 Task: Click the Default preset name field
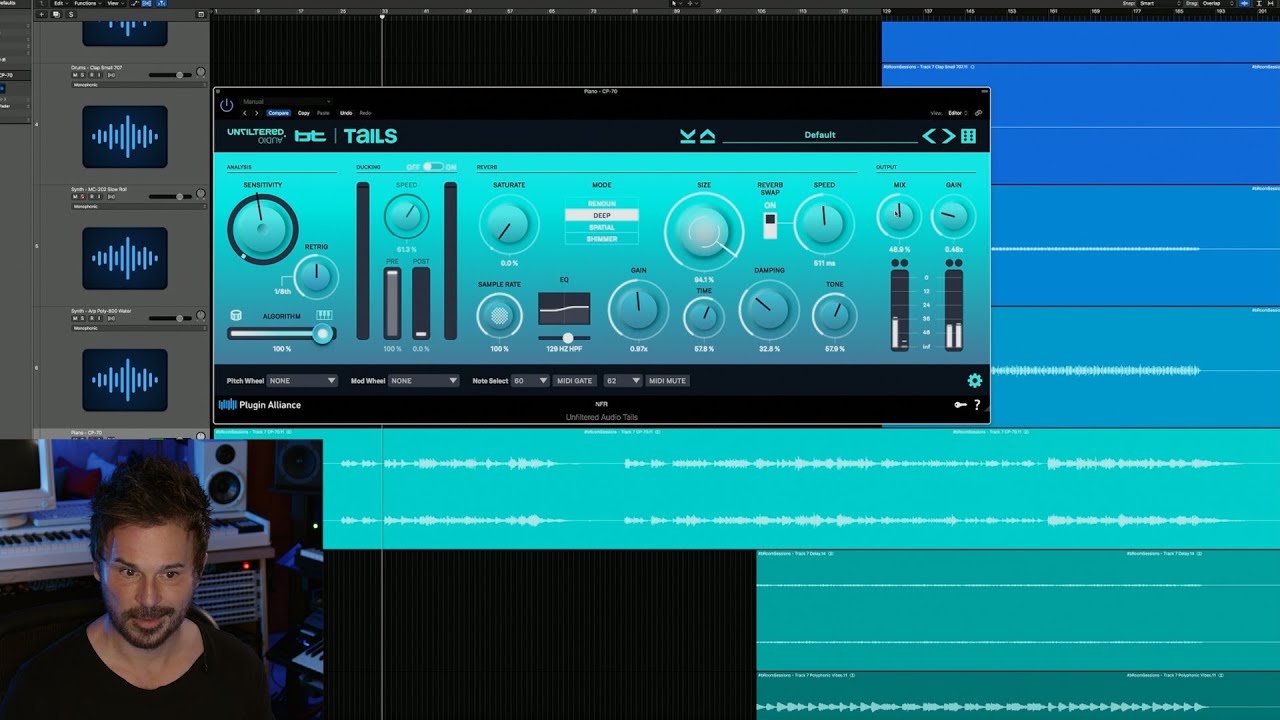pos(819,135)
